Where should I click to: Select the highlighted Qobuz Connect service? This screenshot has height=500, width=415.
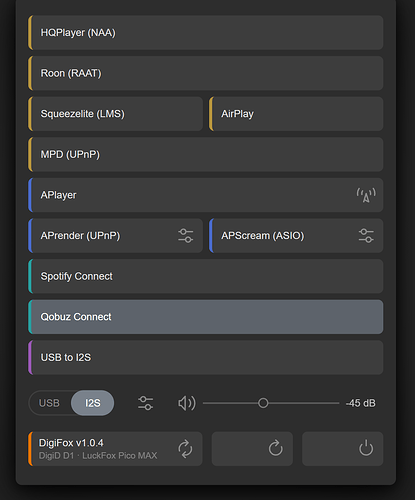click(x=206, y=317)
